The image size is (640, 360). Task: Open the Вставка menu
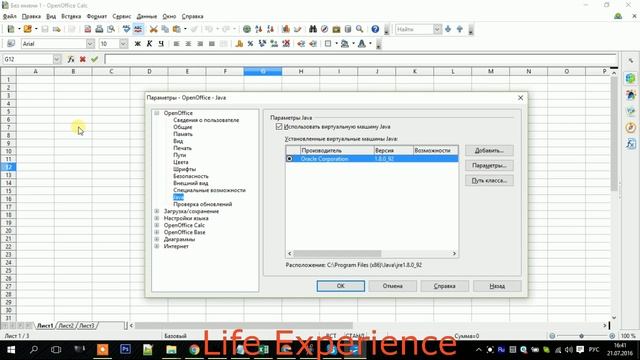point(71,16)
